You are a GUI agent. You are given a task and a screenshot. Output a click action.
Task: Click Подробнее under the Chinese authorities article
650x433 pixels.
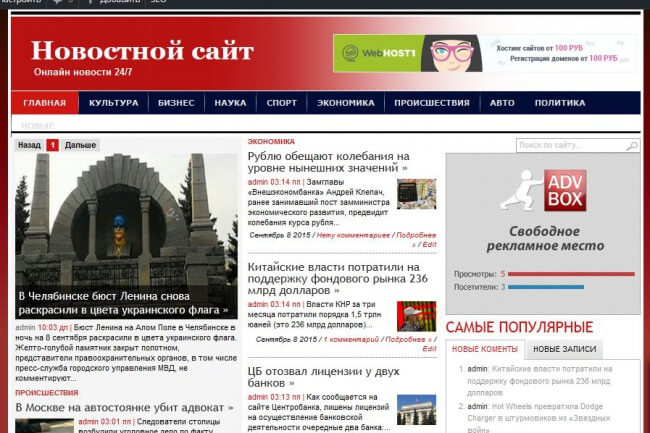coord(408,339)
